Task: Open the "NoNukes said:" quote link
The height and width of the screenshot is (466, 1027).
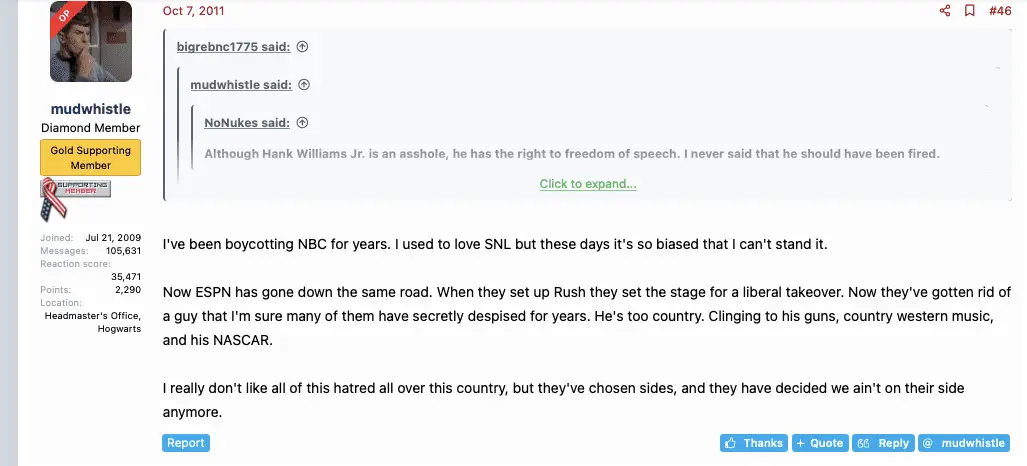Action: click(x=247, y=123)
